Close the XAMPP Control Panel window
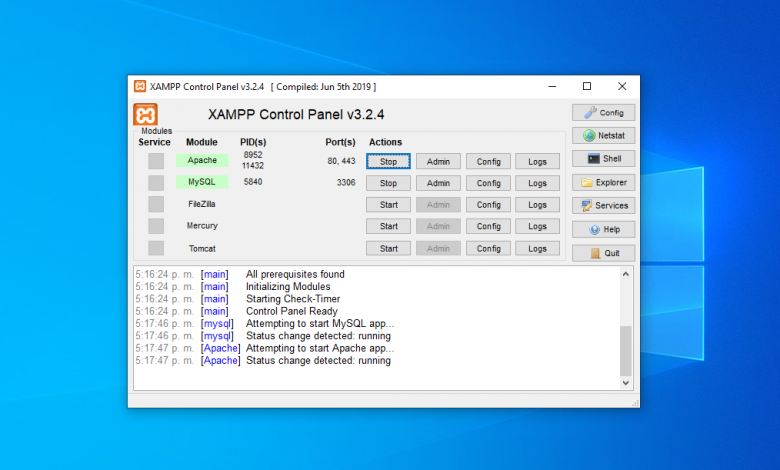 coord(622,87)
